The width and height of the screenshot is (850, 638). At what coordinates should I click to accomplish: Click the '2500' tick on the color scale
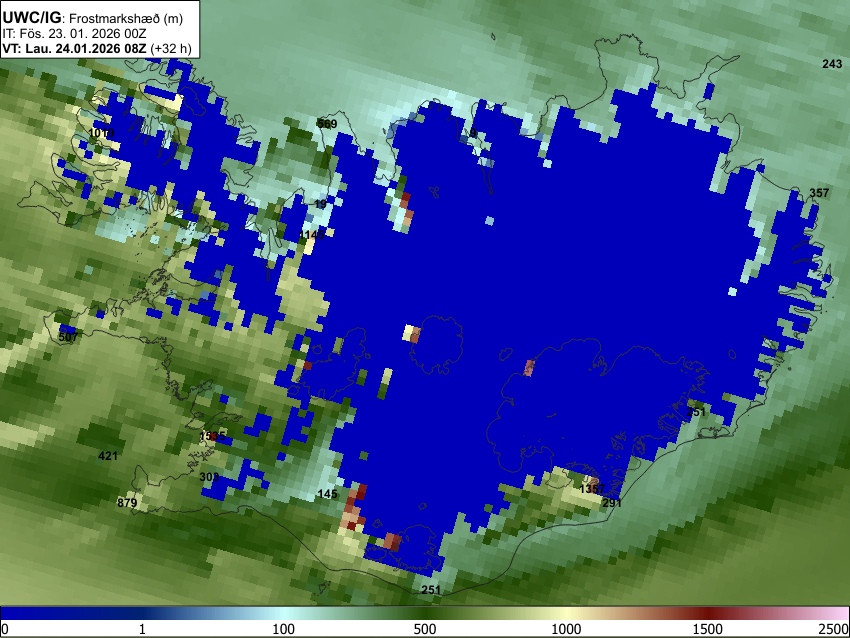point(834,629)
